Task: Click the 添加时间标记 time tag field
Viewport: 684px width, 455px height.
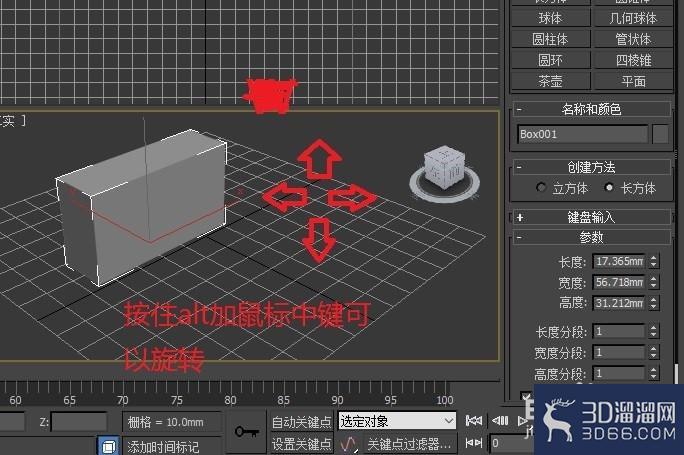Action: pyautogui.click(x=172, y=446)
